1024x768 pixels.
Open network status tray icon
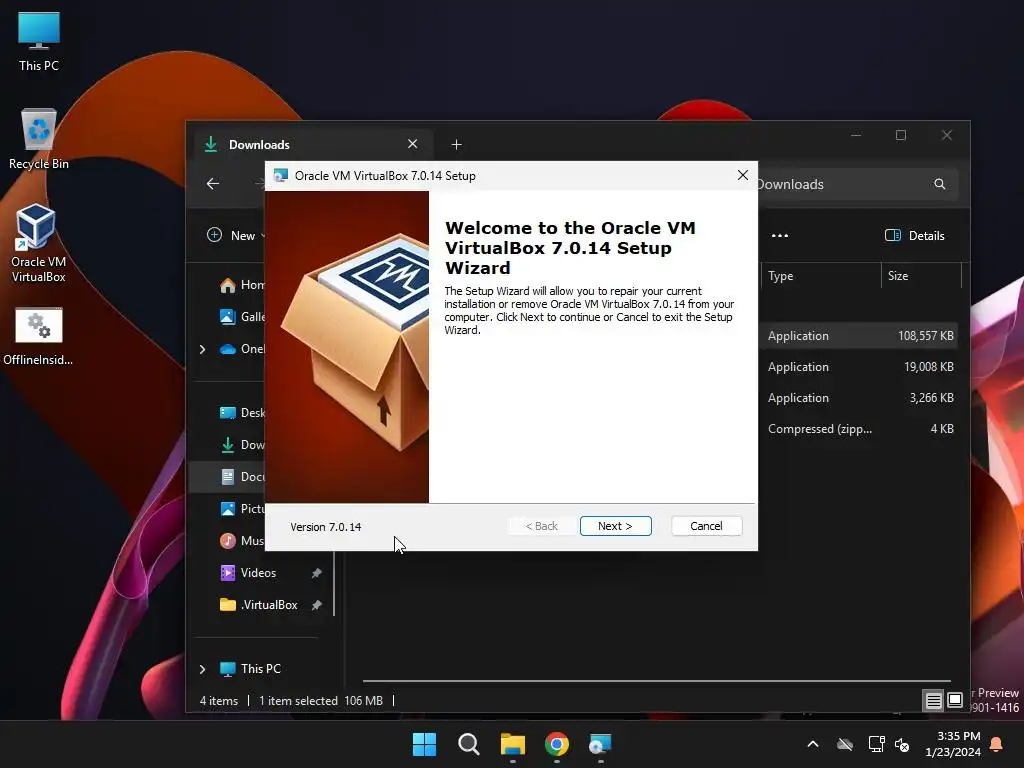coord(876,744)
